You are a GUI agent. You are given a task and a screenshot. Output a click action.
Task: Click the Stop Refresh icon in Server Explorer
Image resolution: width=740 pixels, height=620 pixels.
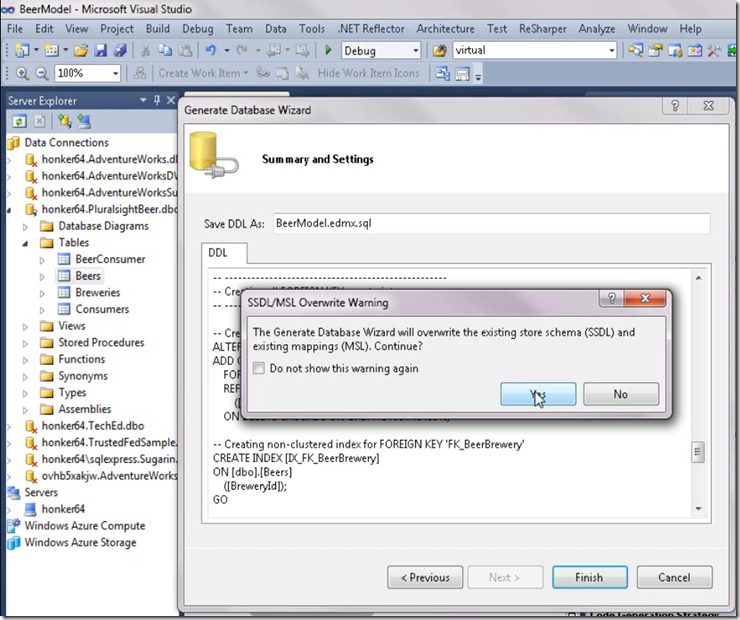(40, 121)
